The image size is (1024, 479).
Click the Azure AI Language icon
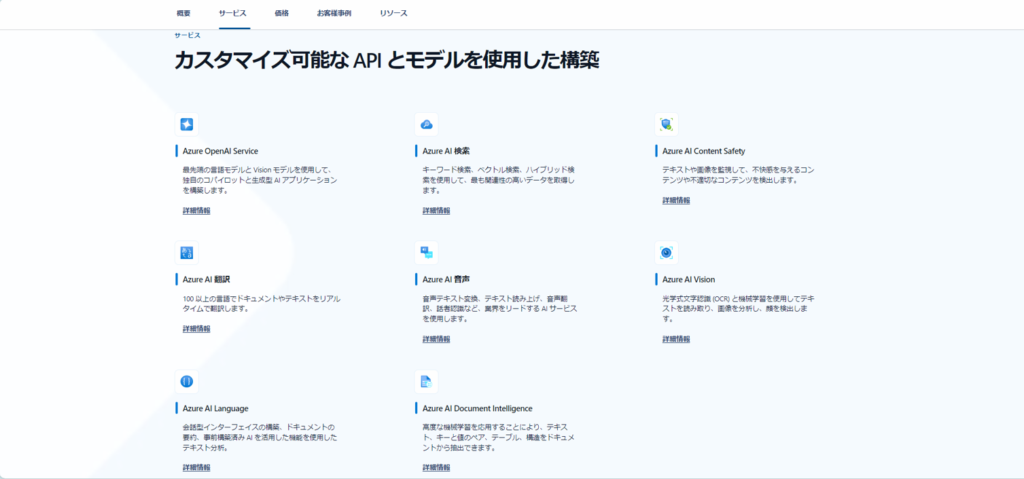coord(187,382)
